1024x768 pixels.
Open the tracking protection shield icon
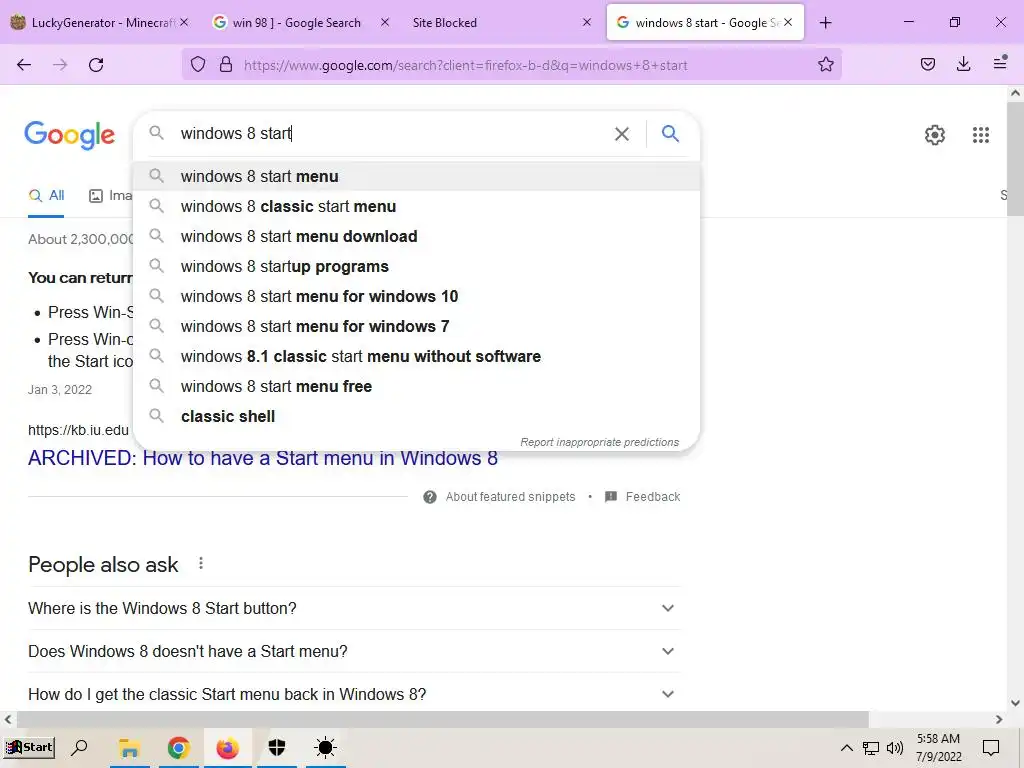point(198,64)
